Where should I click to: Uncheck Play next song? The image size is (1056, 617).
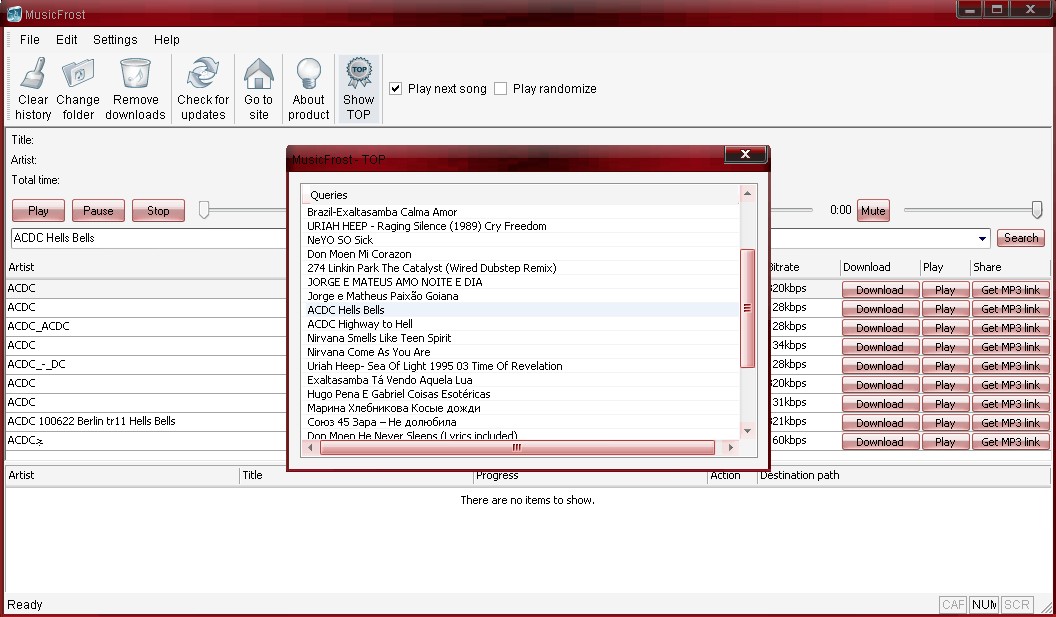tap(396, 89)
